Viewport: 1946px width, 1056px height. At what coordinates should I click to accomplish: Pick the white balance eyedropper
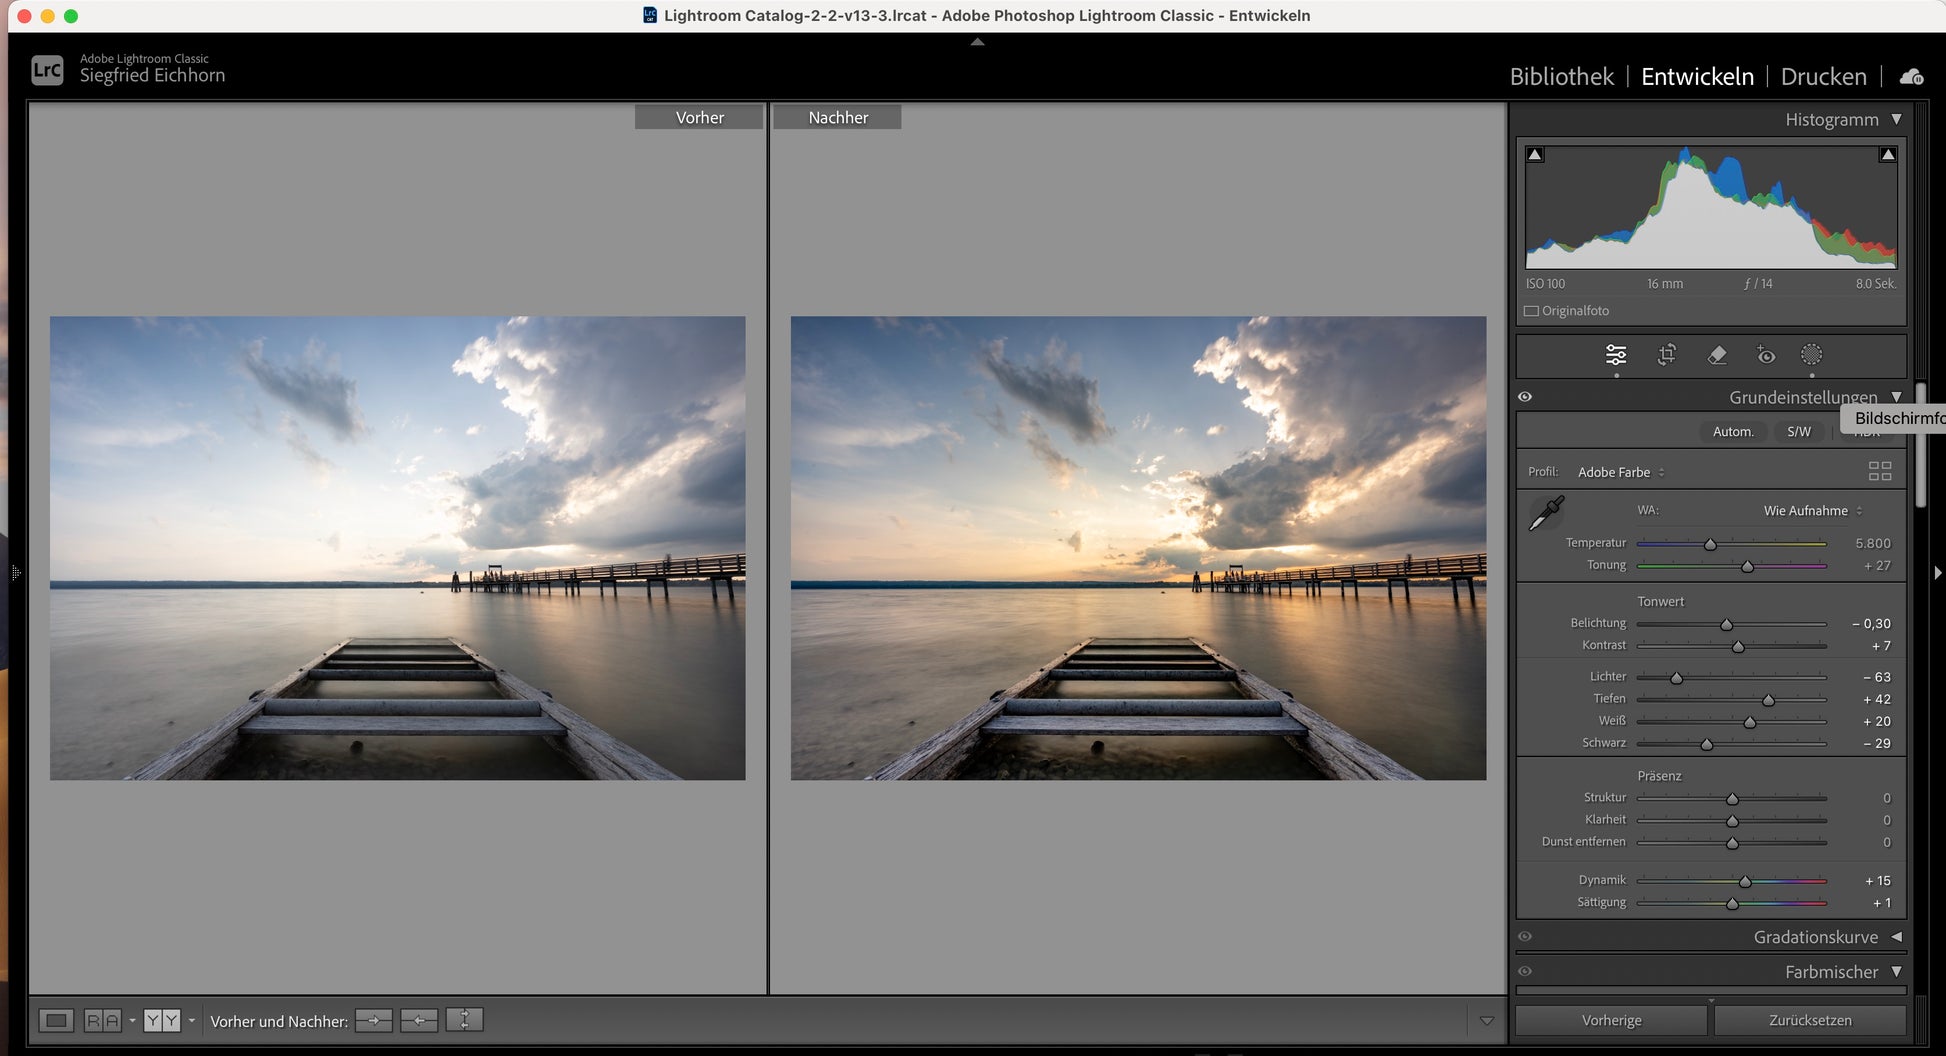(1546, 513)
